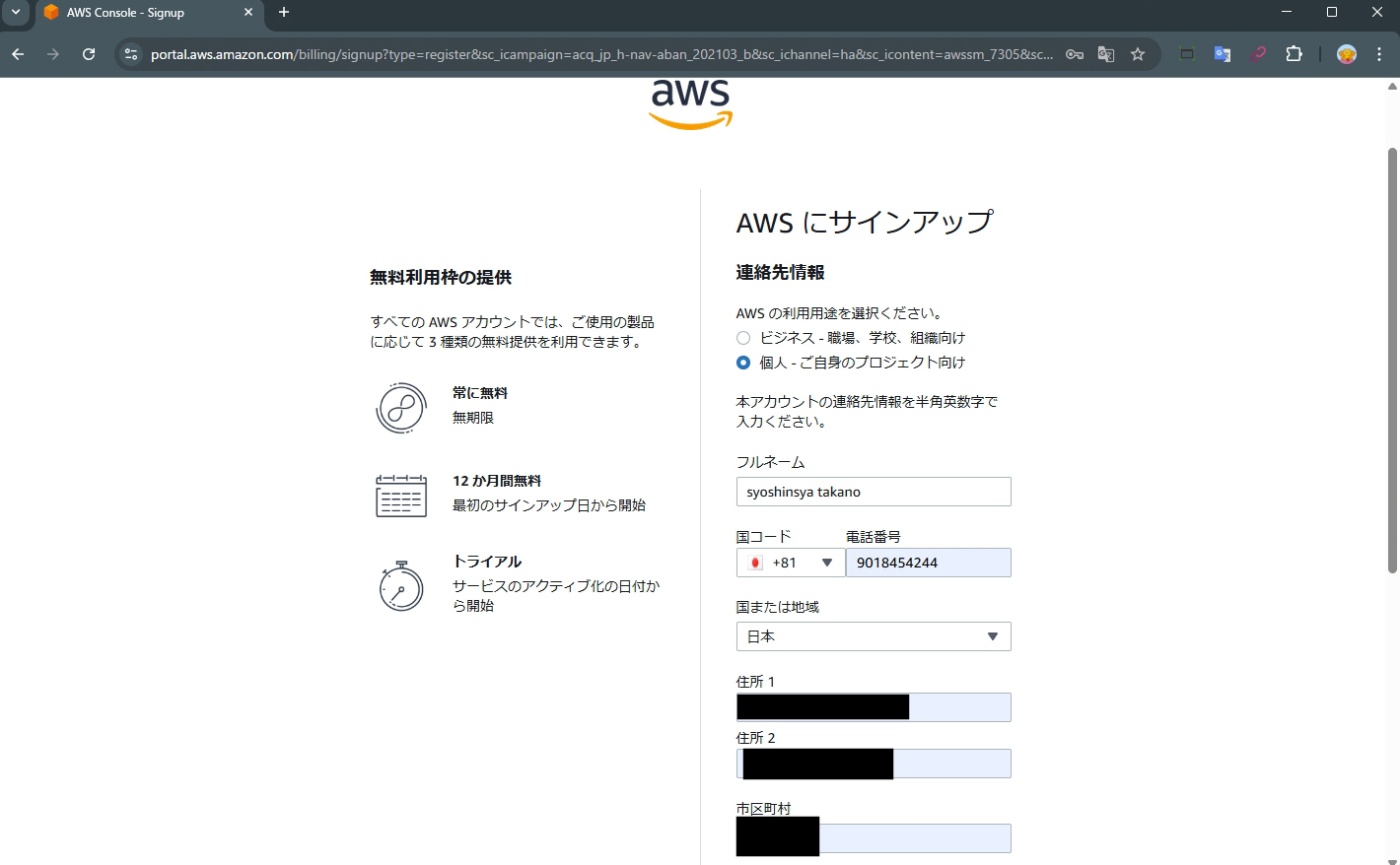Click the browser back arrow
Image resolution: width=1400 pixels, height=865 pixels.
pyautogui.click(x=18, y=54)
